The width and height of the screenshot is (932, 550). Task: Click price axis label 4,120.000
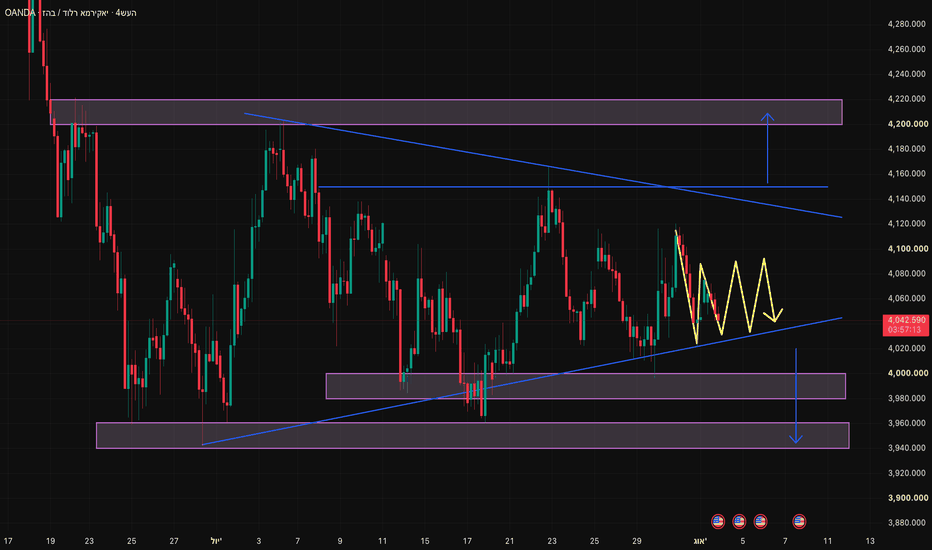[907, 224]
